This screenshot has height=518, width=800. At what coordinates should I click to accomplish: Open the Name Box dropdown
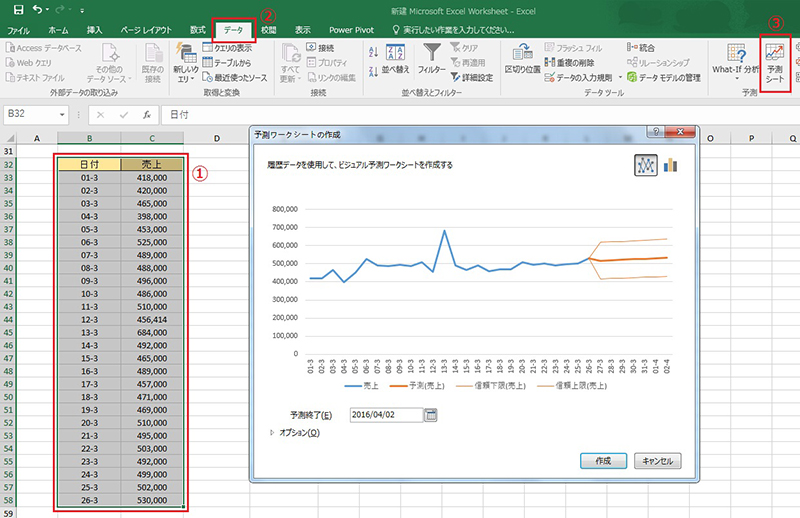pyautogui.click(x=62, y=114)
